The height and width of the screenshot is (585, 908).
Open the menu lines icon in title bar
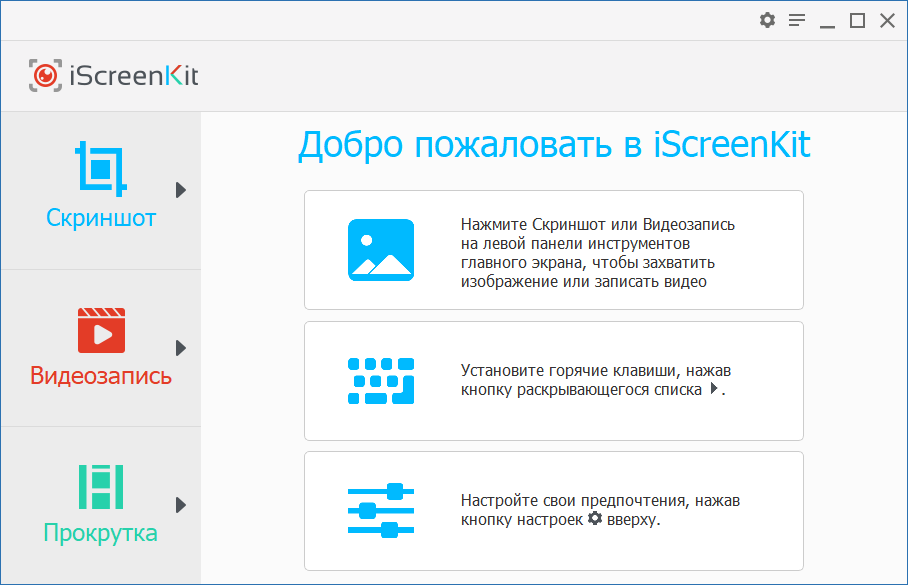point(797,20)
